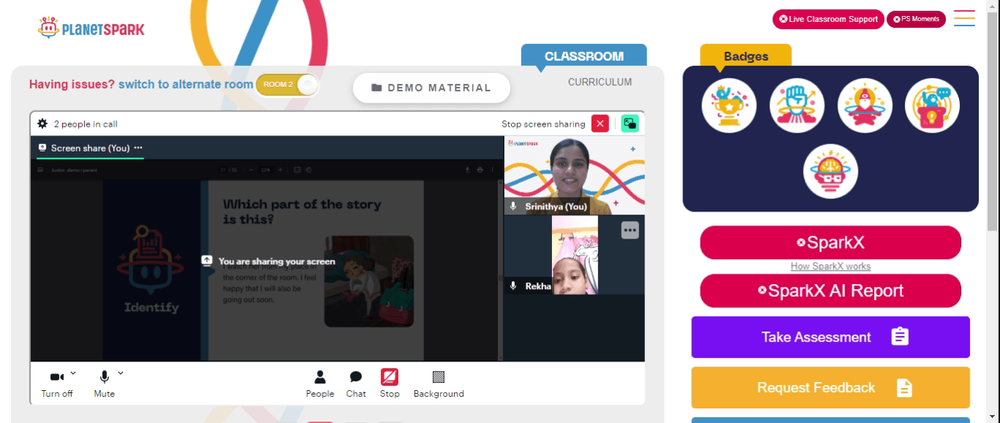The image size is (1000, 423).
Task: Open Background effects
Action: point(439,384)
